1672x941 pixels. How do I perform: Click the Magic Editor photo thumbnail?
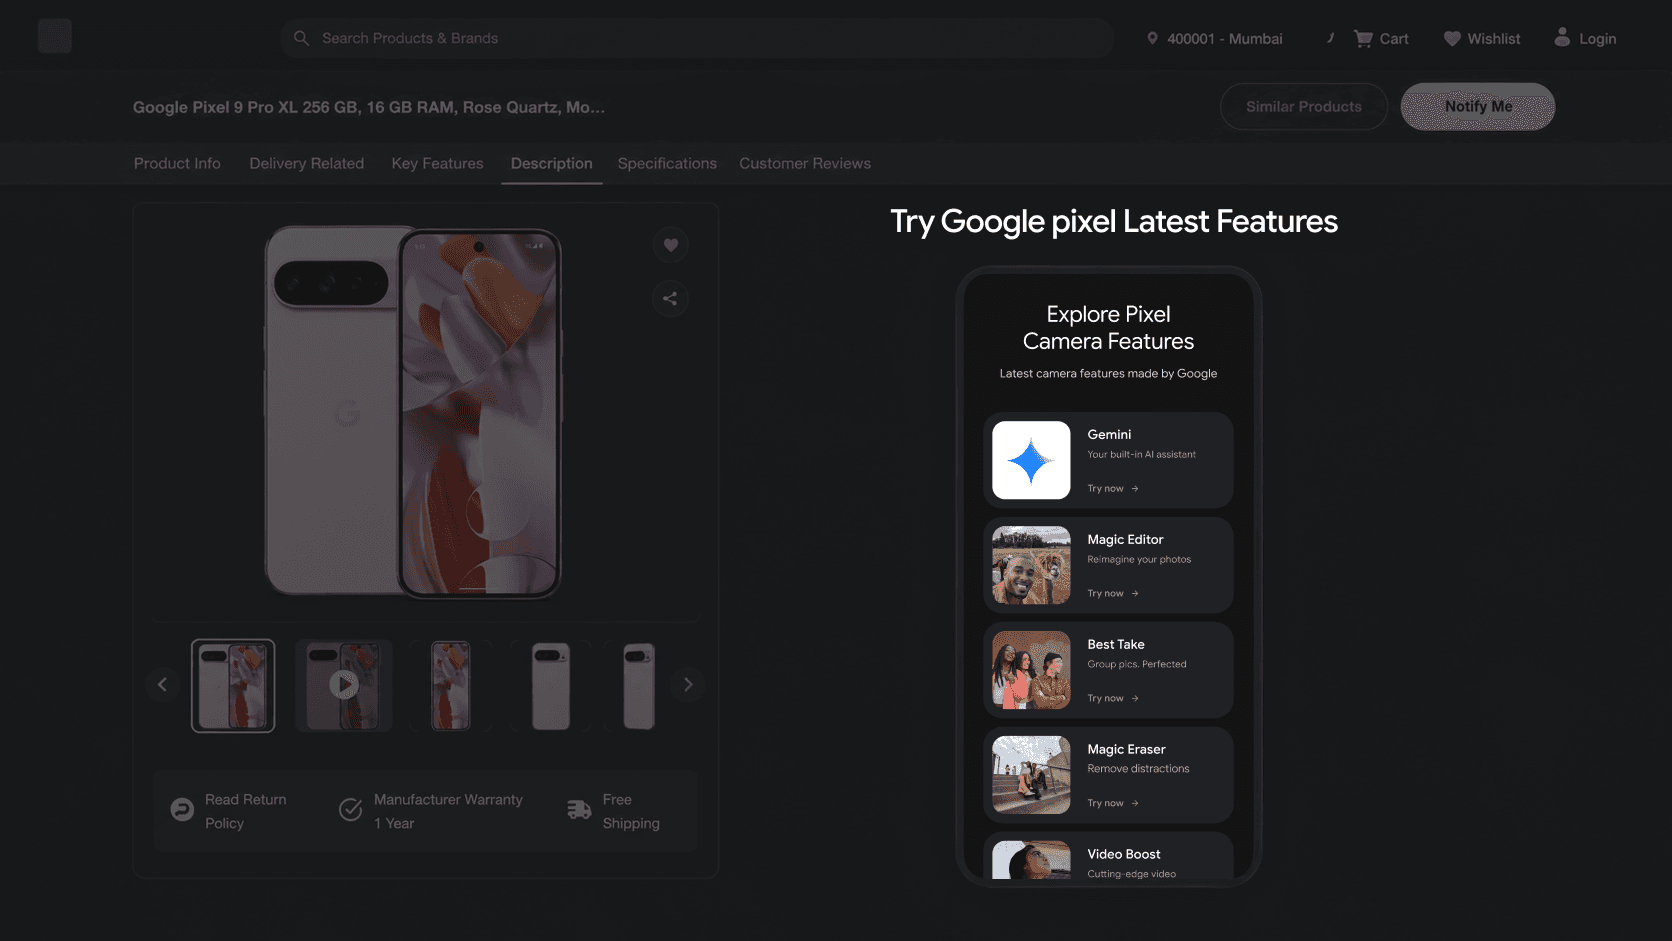1031,565
